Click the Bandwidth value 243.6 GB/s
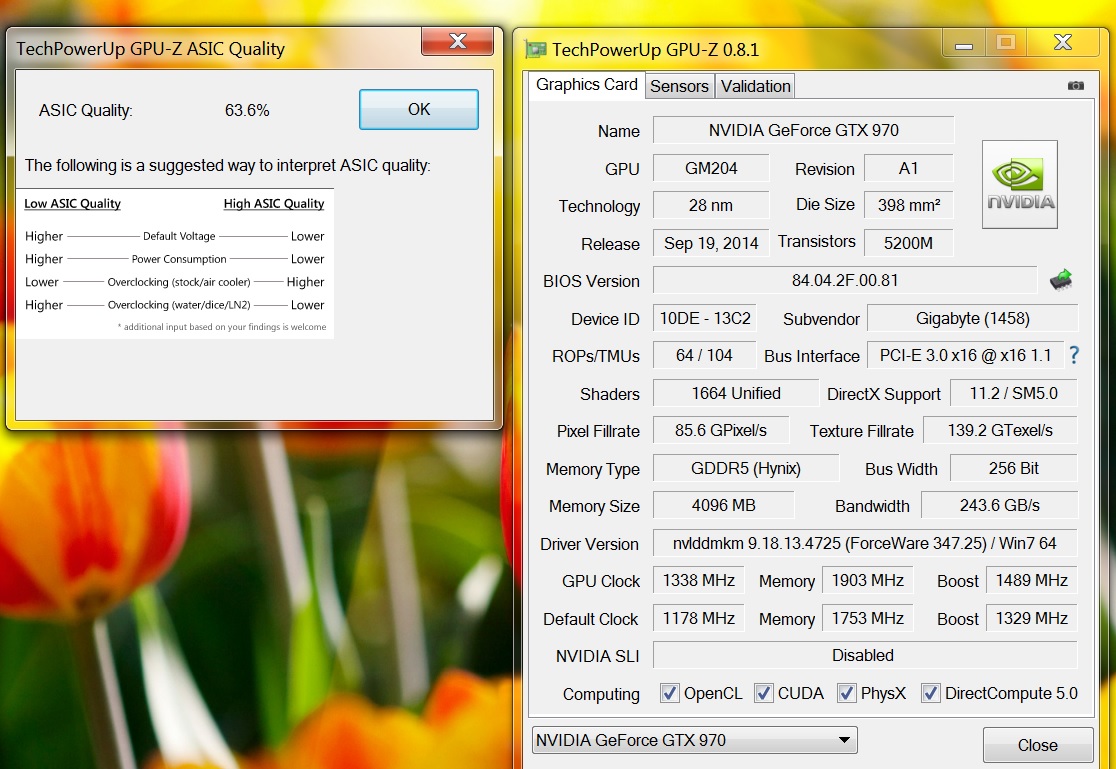 coord(999,506)
